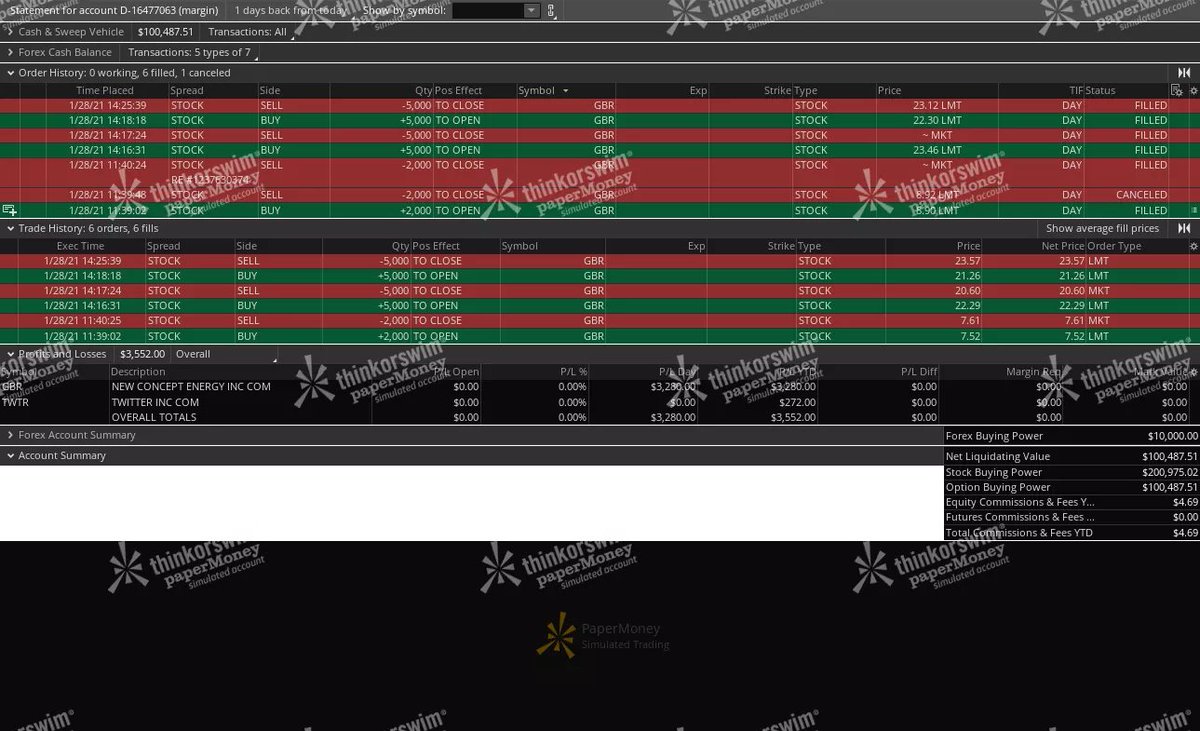The width and height of the screenshot is (1200, 731).
Task: Click the Show by symbol input field
Action: point(488,11)
